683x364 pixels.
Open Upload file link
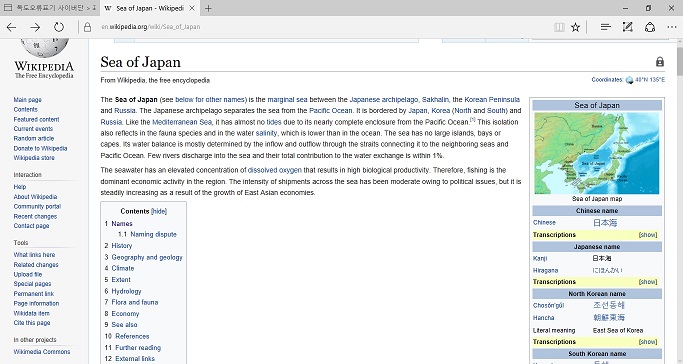pos(27,274)
